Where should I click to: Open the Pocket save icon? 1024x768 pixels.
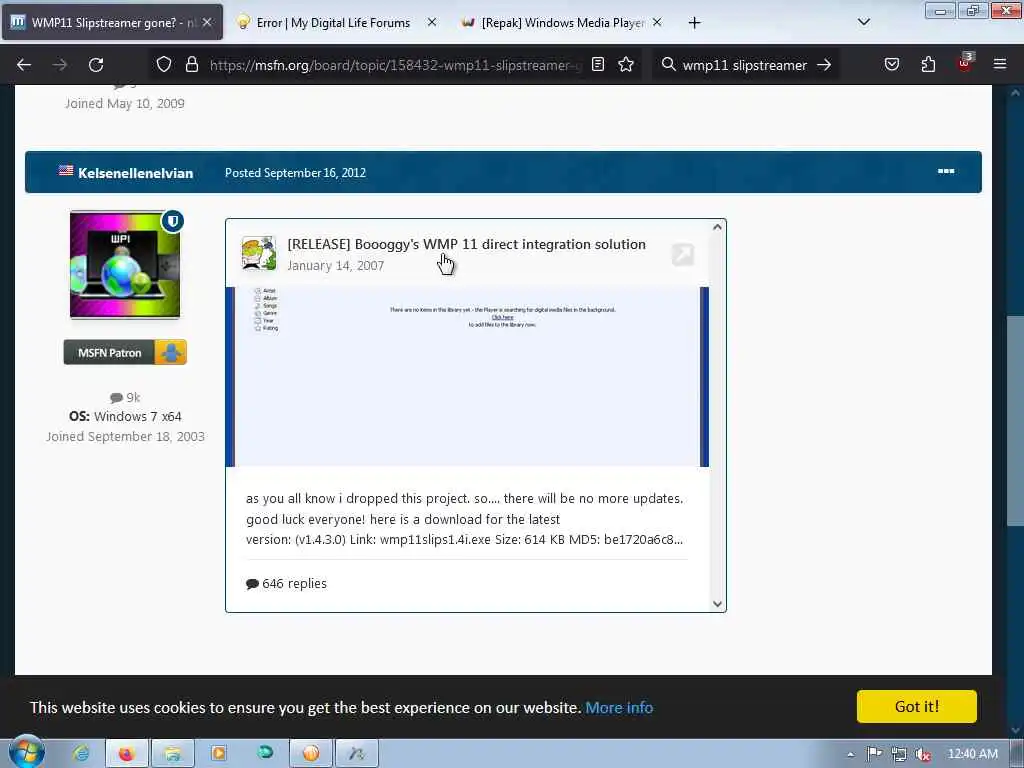pyautogui.click(x=892, y=64)
